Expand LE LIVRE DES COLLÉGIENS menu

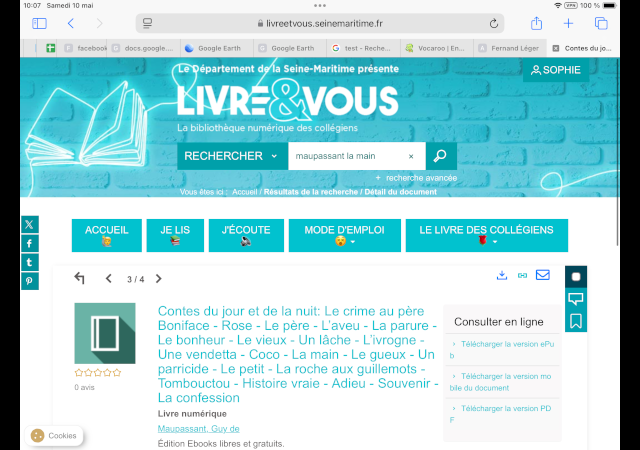click(x=487, y=235)
